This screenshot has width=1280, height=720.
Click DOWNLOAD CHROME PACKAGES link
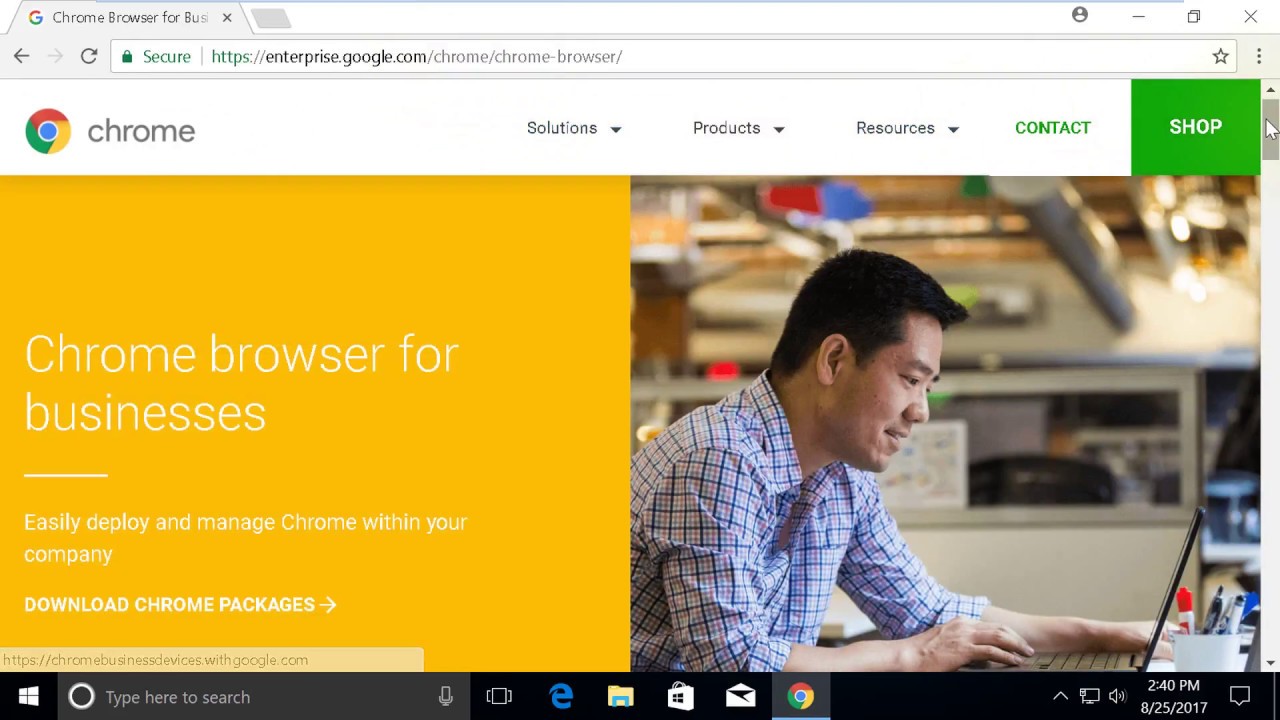pyautogui.click(x=180, y=605)
